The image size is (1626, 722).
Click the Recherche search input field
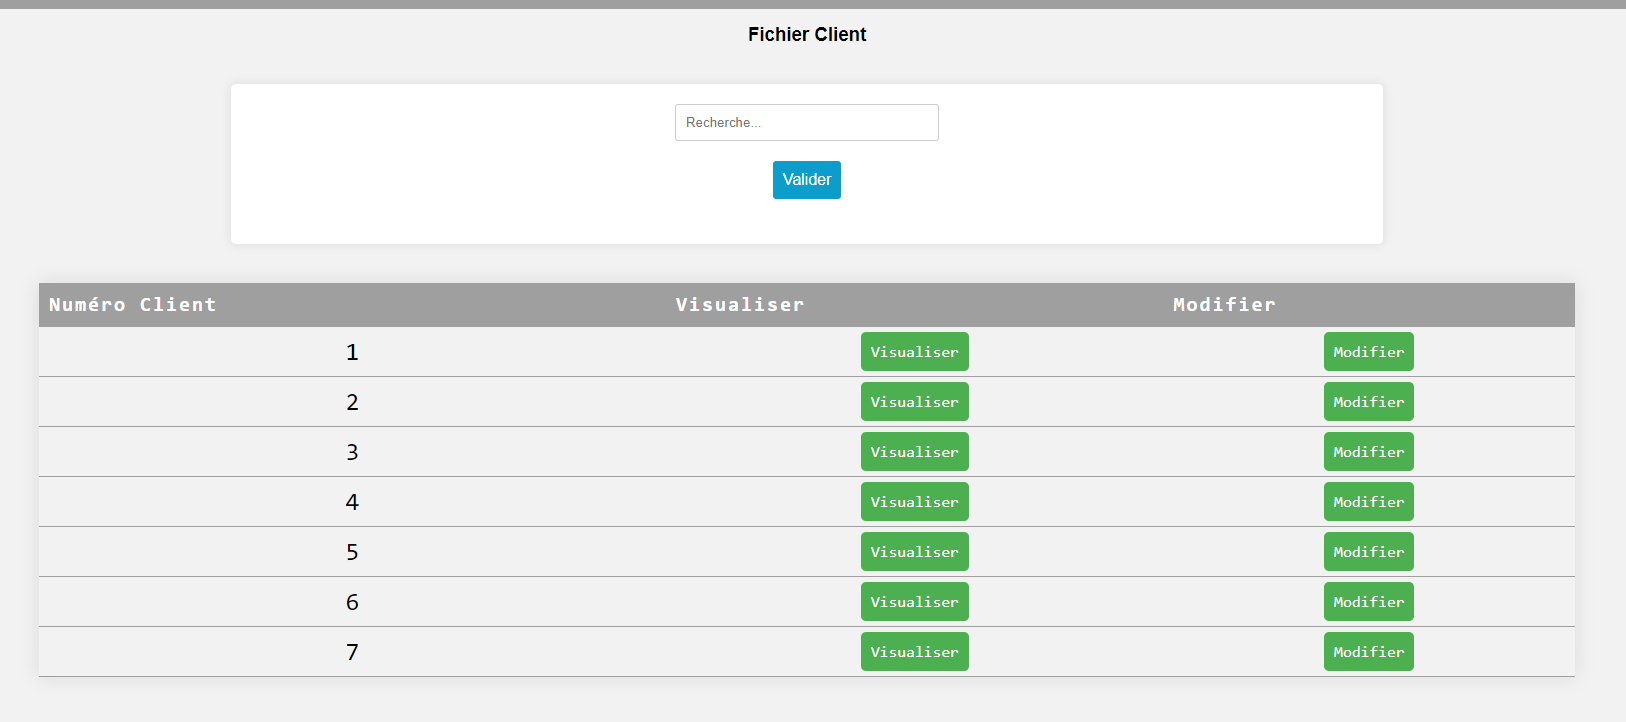tap(806, 122)
